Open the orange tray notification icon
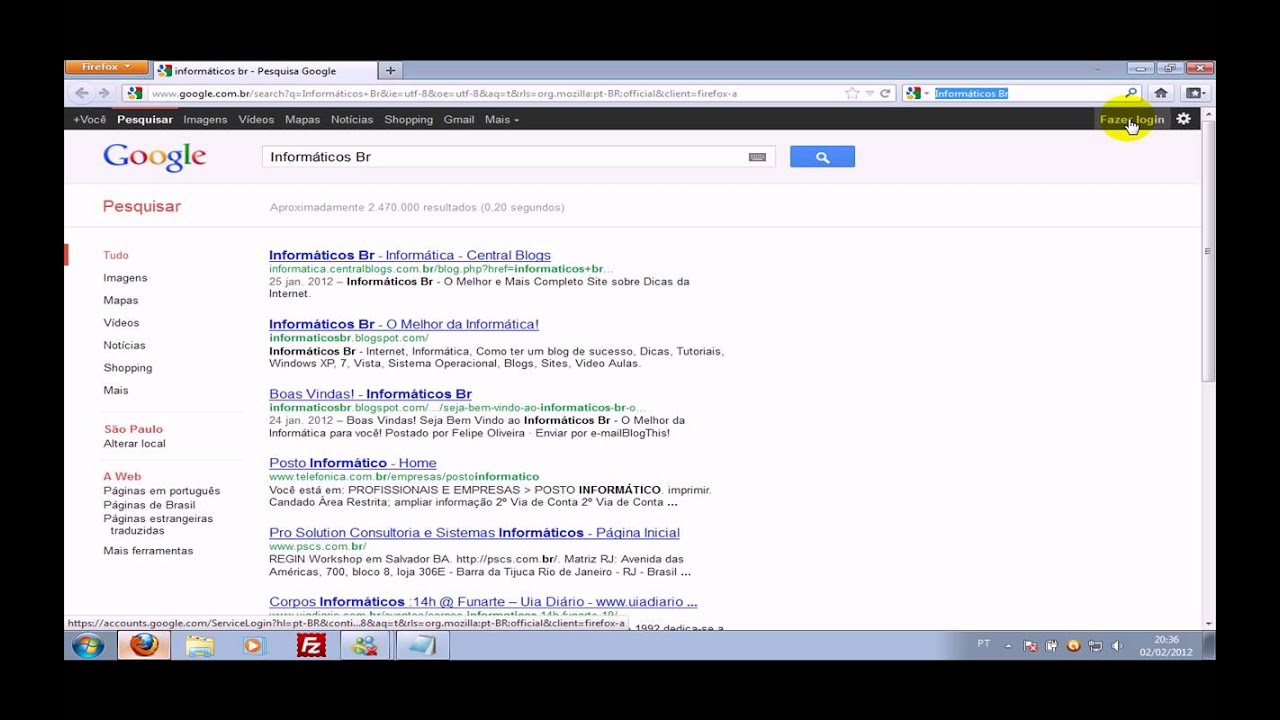The width and height of the screenshot is (1280, 720). [x=1073, y=646]
